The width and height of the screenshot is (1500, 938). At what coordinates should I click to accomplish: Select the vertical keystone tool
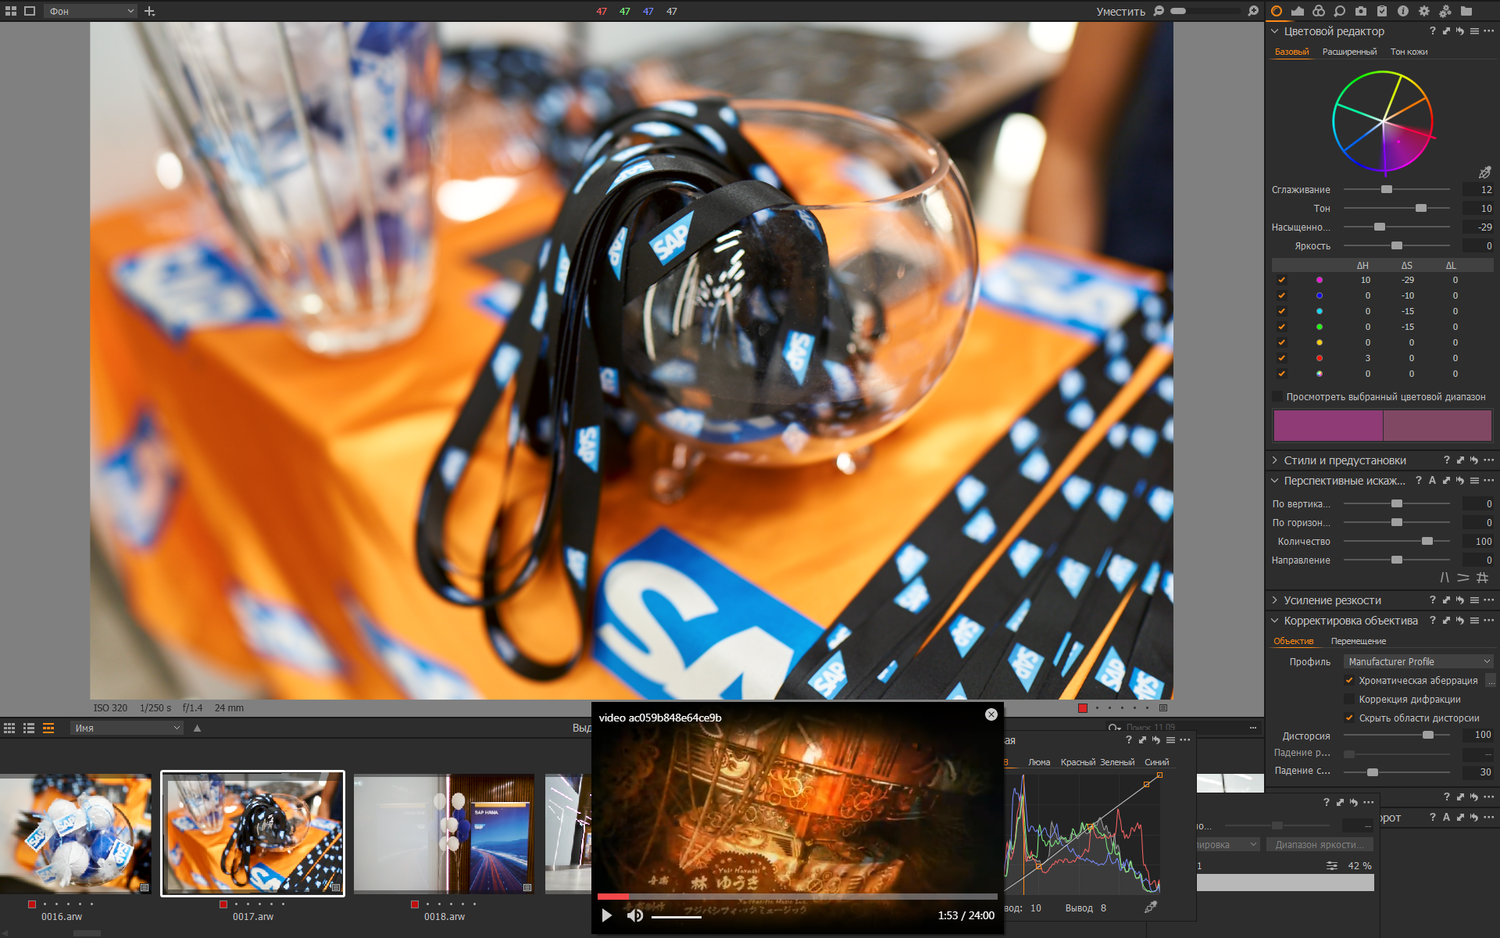point(1444,578)
